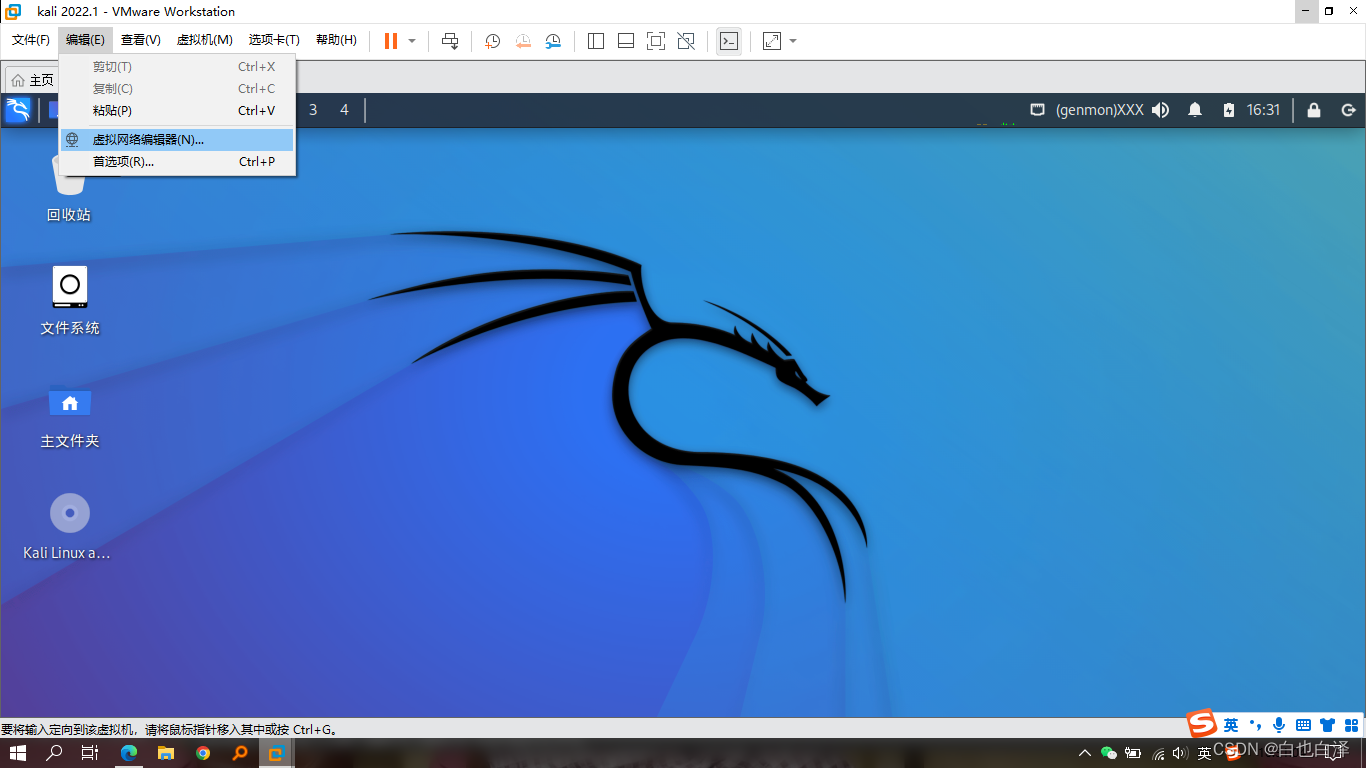1366x768 pixels.
Task: Select the 文件系统 desktop icon
Action: coord(70,300)
